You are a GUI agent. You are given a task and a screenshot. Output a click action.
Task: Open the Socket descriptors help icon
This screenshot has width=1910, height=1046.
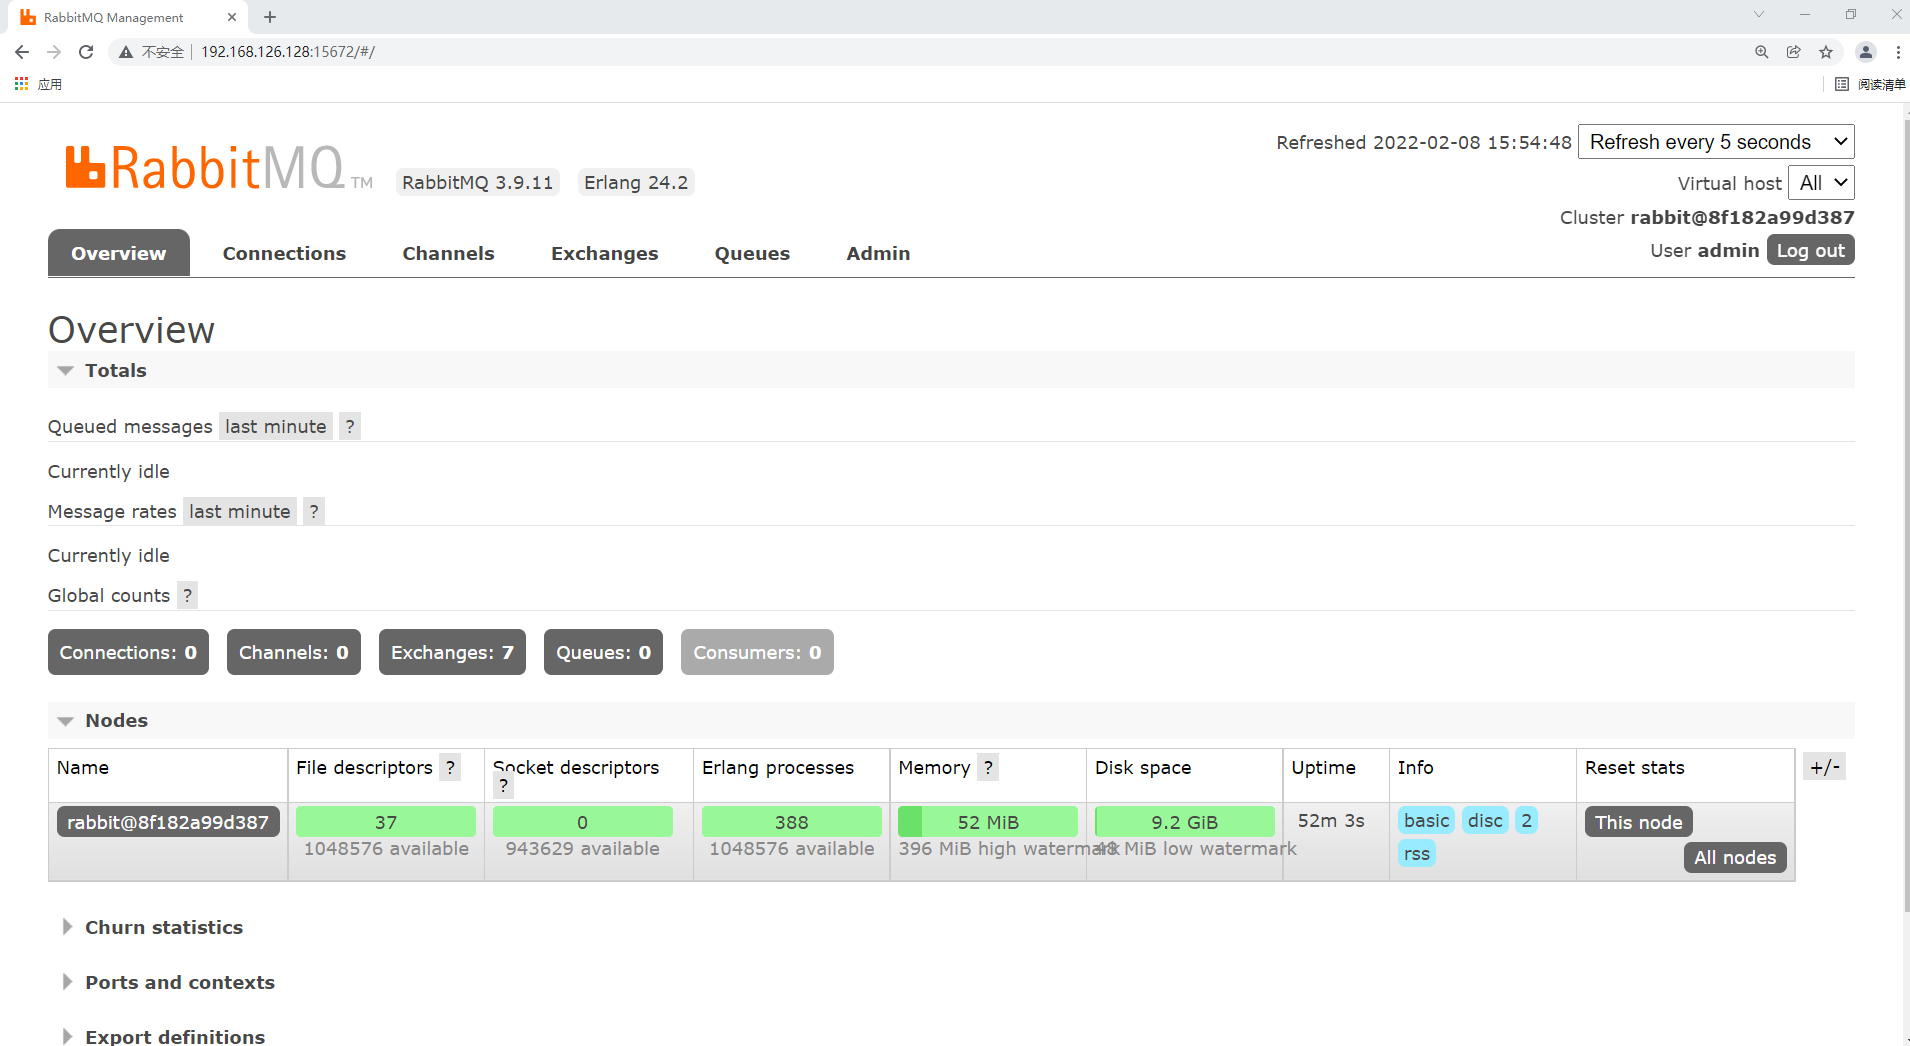(x=503, y=786)
